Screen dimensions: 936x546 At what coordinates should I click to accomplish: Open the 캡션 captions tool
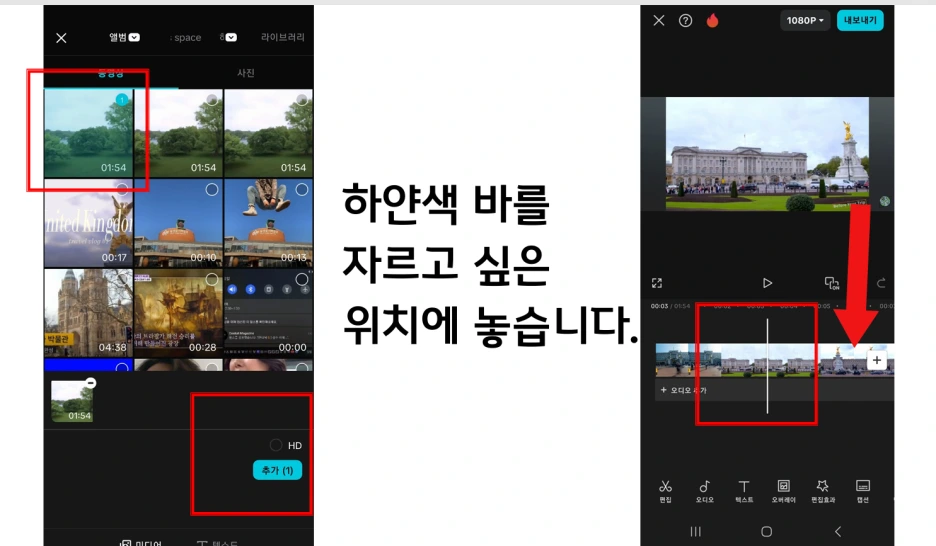(x=863, y=491)
